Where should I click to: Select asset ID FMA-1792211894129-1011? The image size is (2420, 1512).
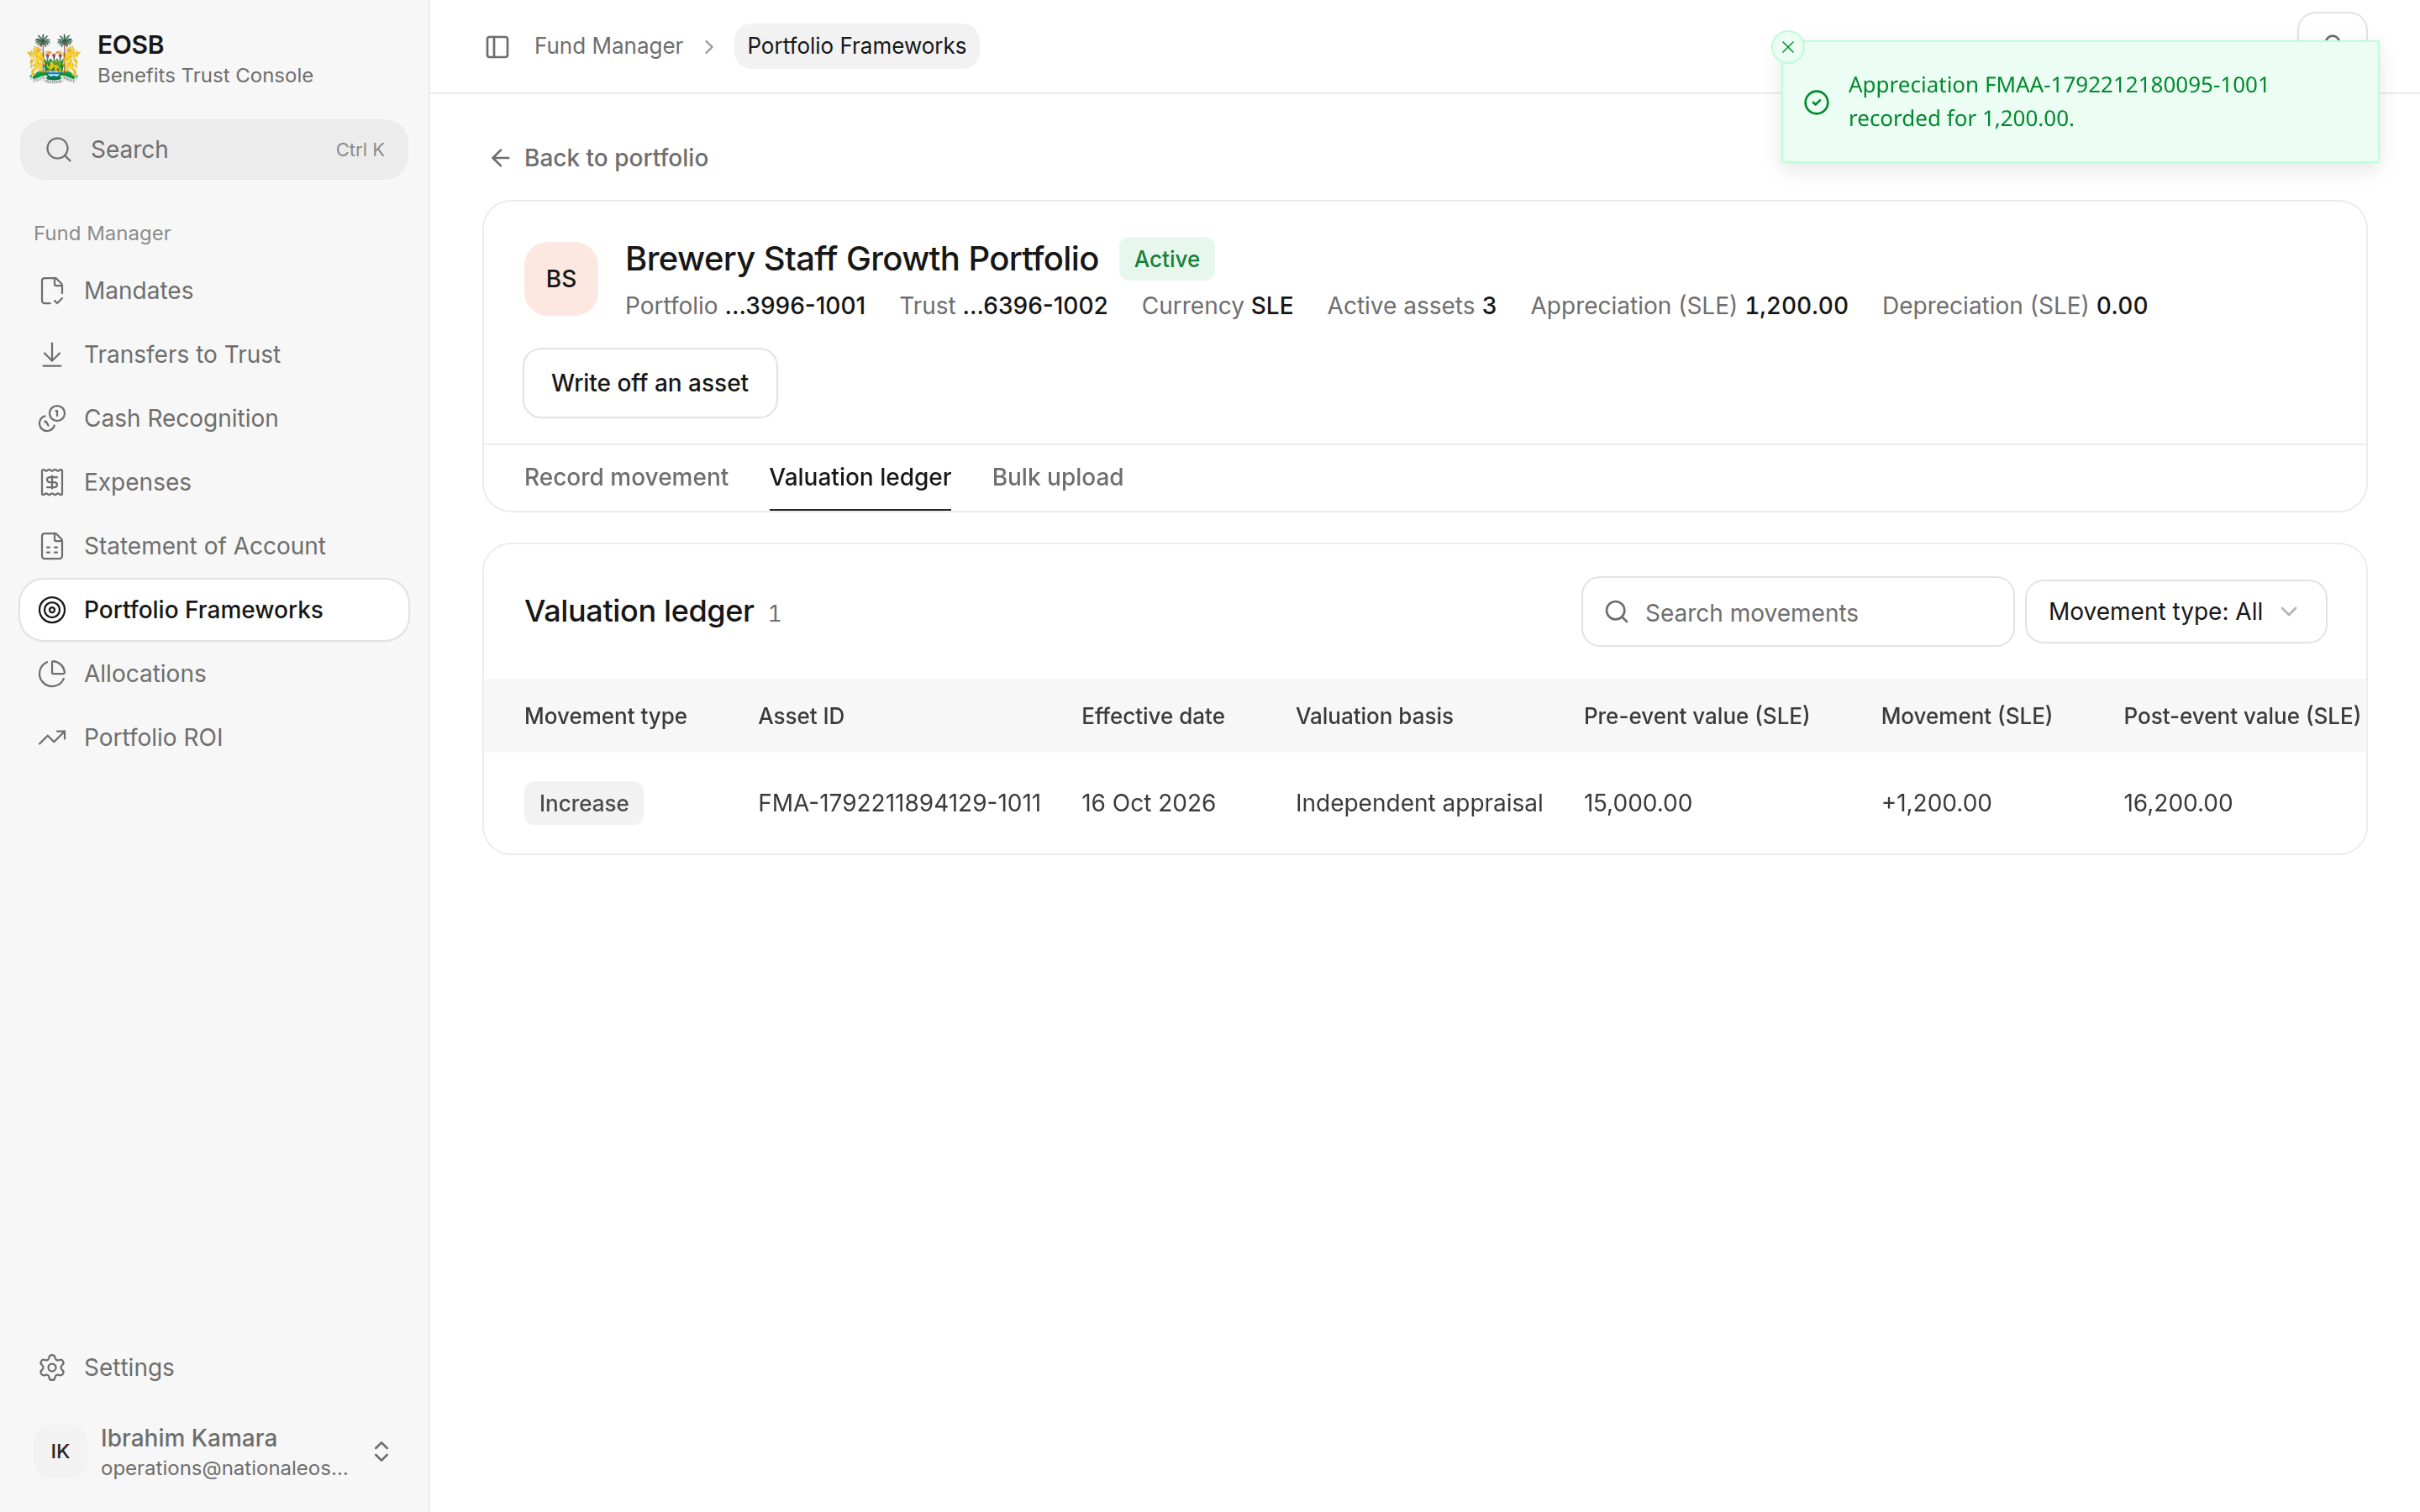899,803
